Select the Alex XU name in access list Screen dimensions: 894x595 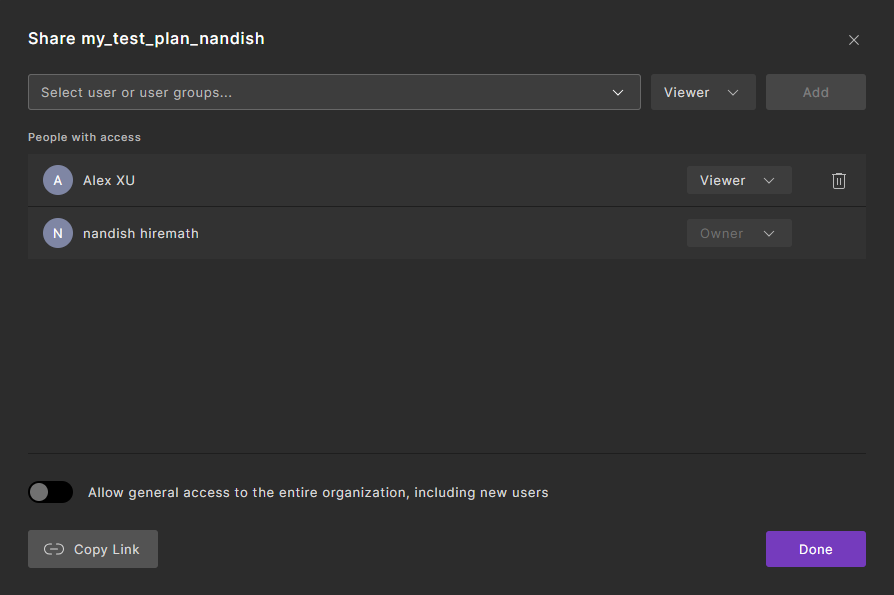point(109,181)
